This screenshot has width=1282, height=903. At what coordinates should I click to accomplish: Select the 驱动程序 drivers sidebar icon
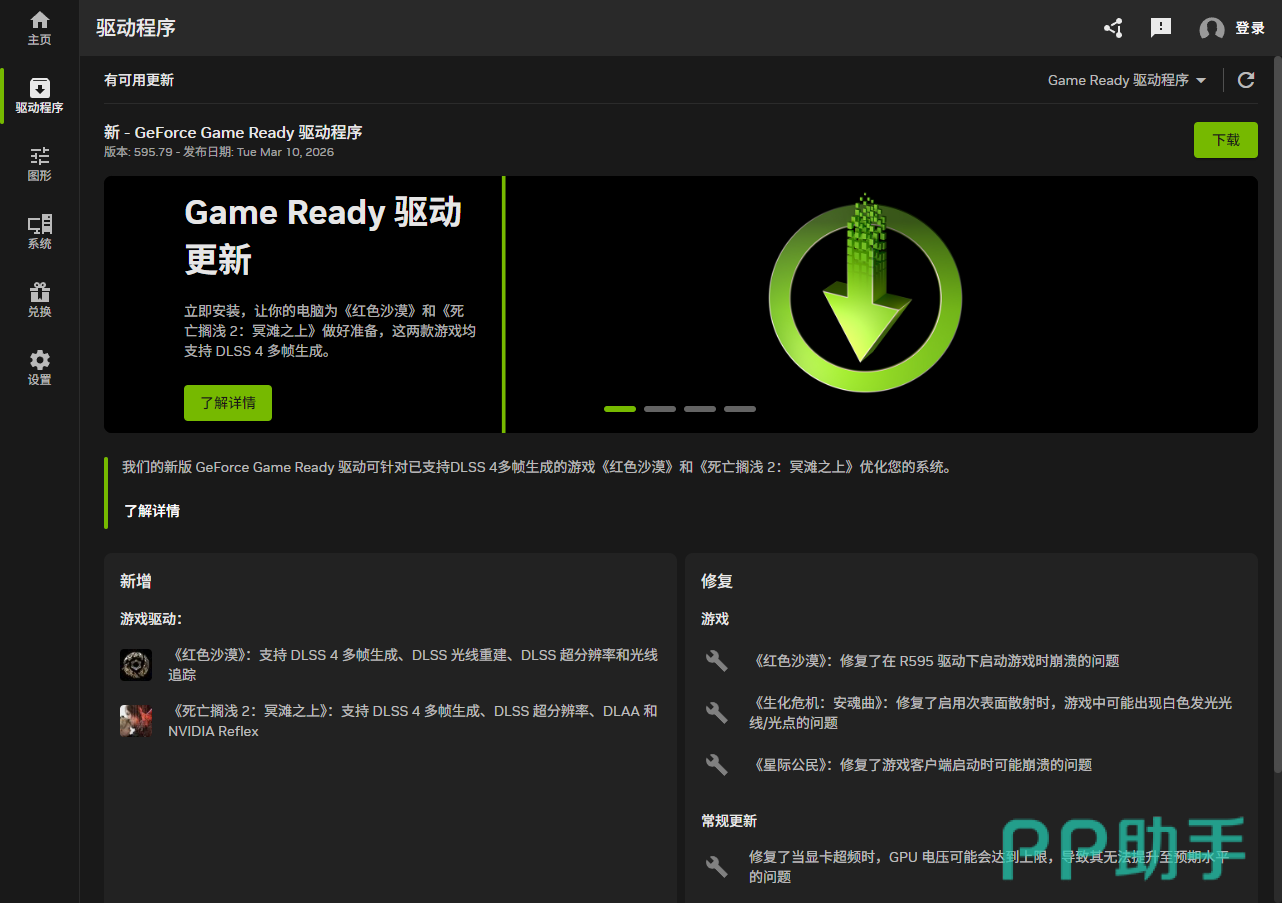pyautogui.click(x=39, y=96)
